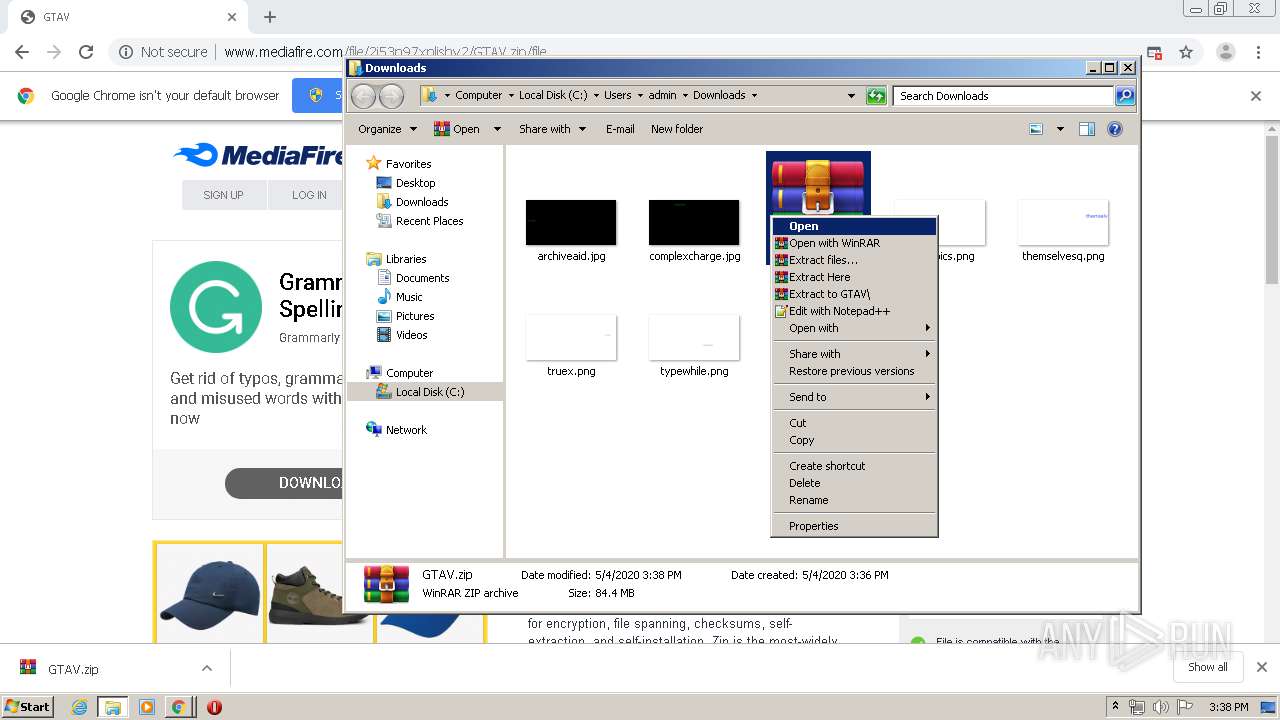Reload the MediaFire page in Chrome
The height and width of the screenshot is (720, 1280).
(86, 52)
